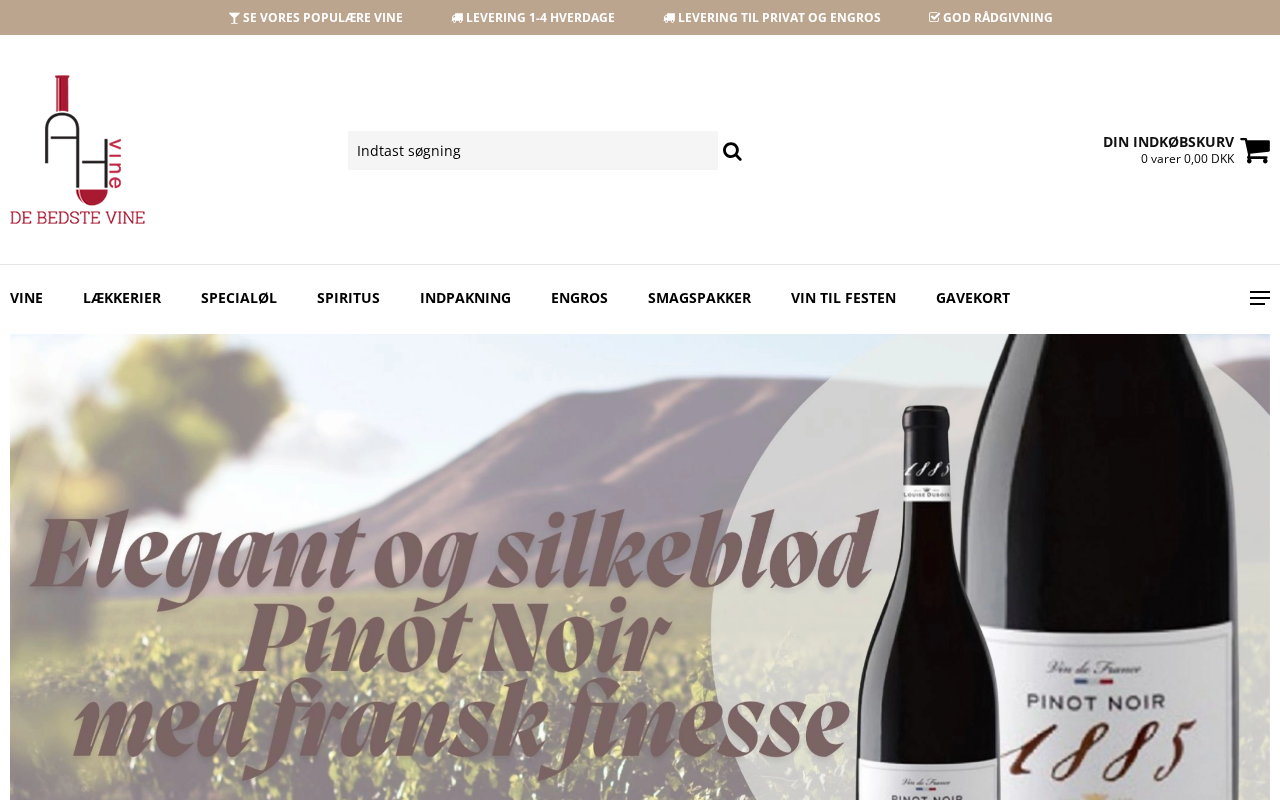1280x800 pixels.
Task: Open the GAVEKORT page
Action: click(973, 298)
